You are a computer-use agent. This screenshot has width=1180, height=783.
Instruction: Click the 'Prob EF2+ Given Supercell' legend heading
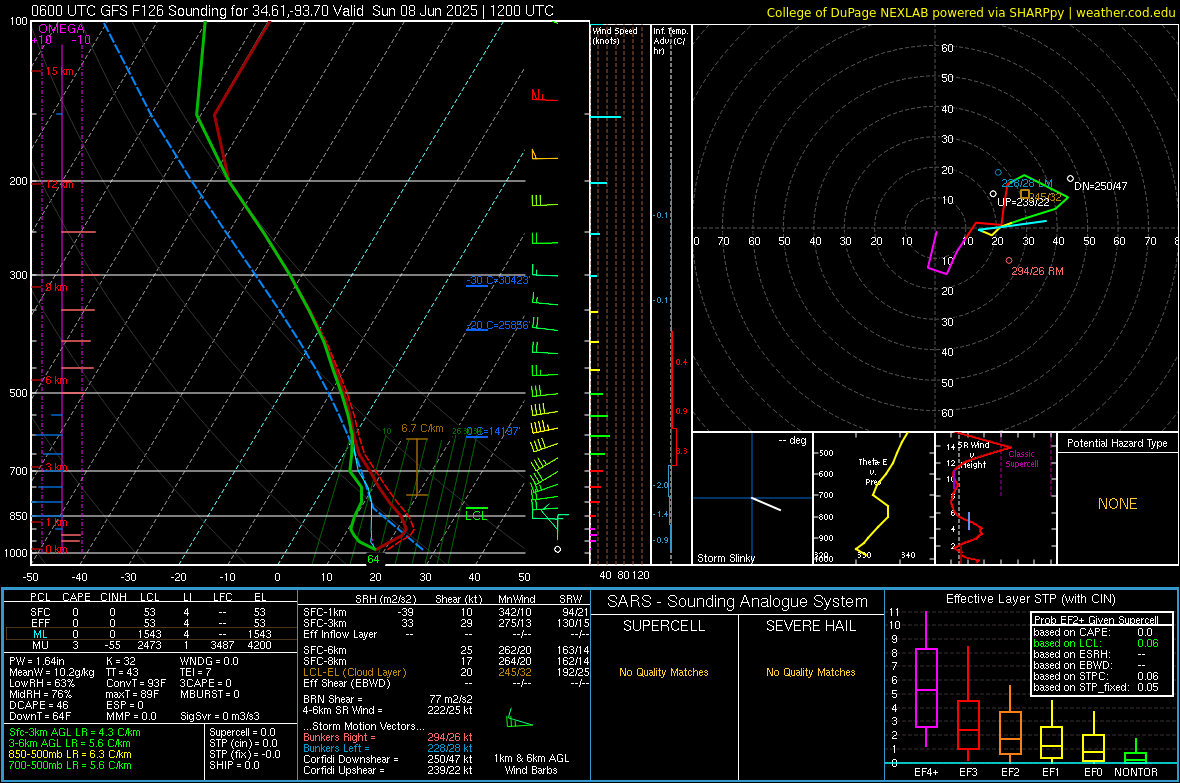point(1096,620)
